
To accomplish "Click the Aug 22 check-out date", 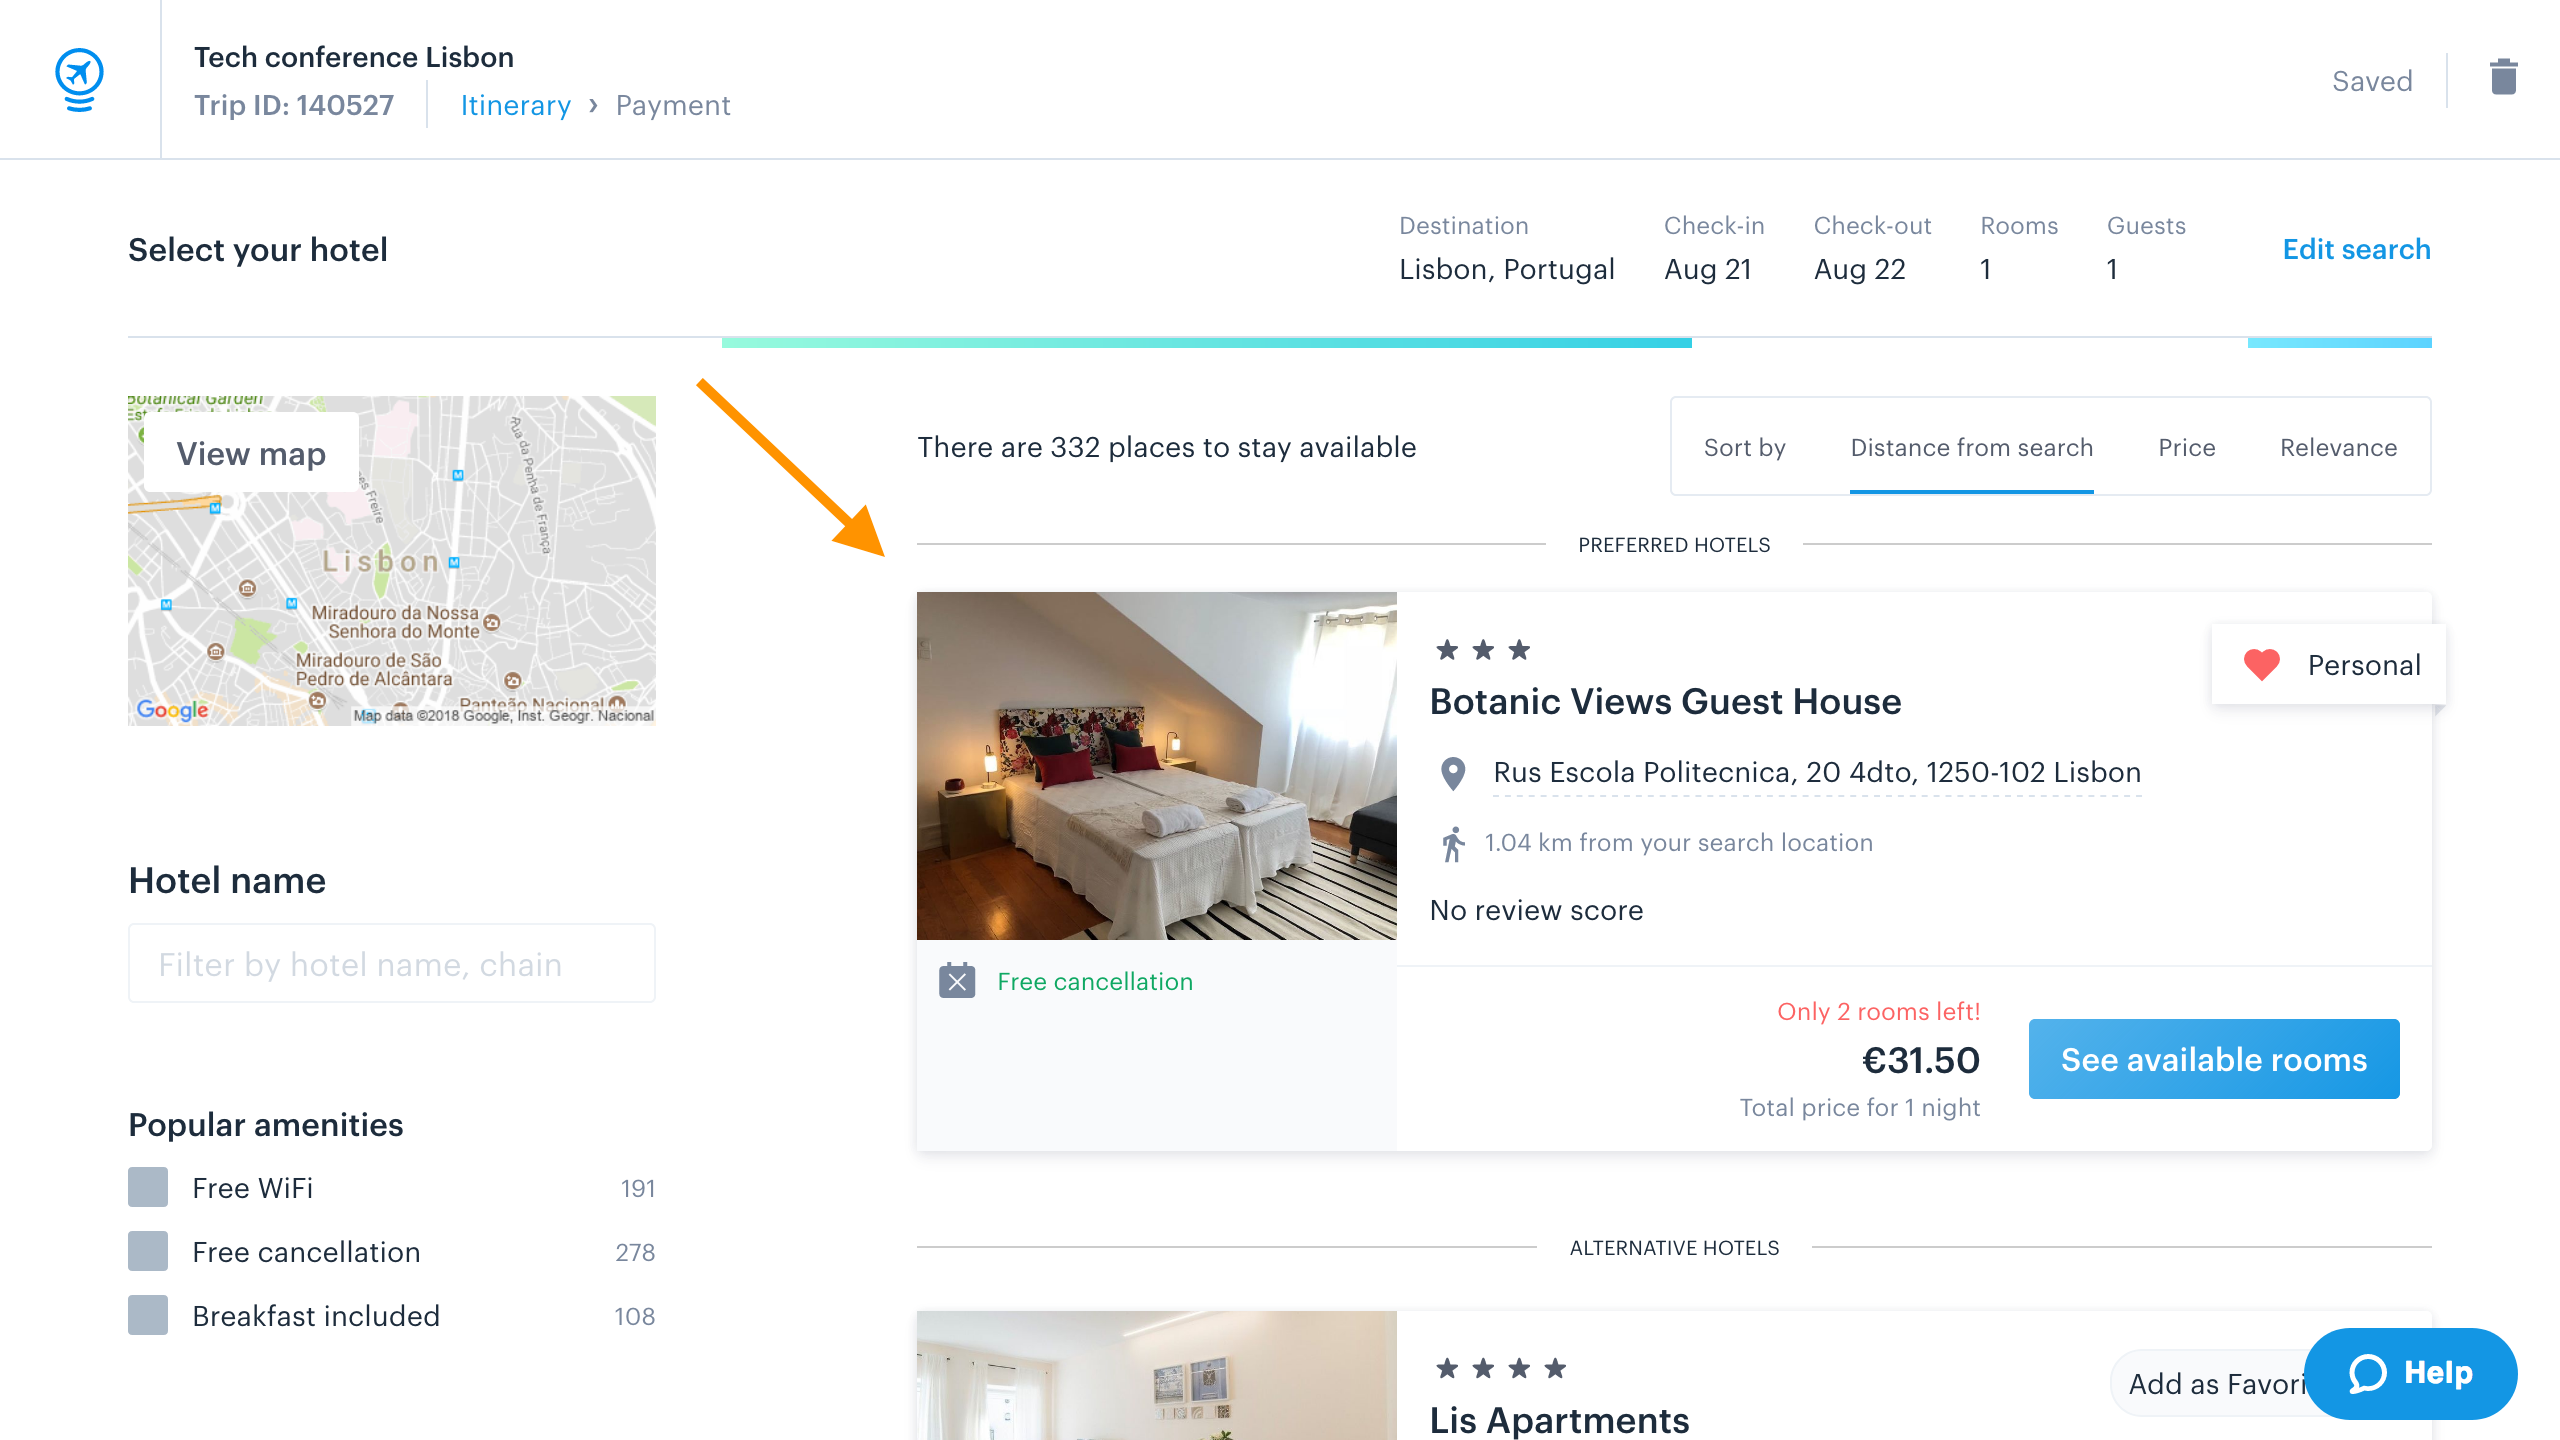I will [1860, 269].
